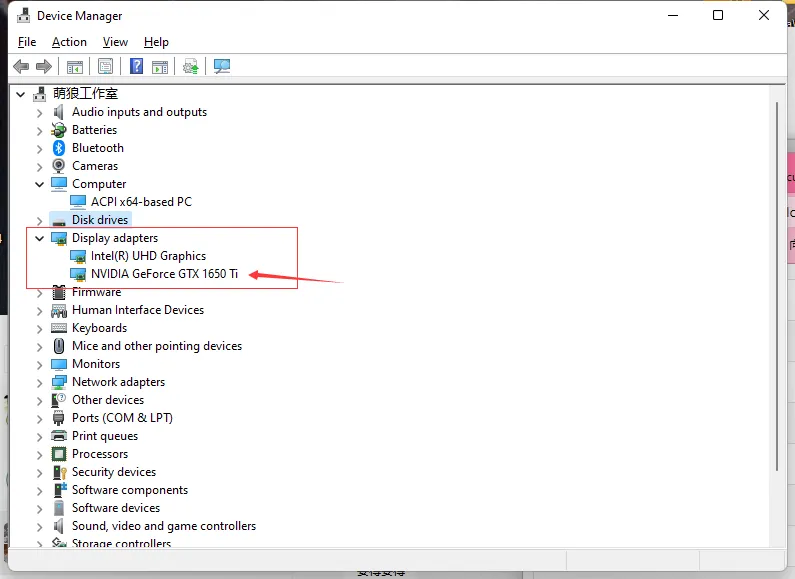795x579 pixels.
Task: Click the Human Interface Devices icon
Action: point(59,310)
